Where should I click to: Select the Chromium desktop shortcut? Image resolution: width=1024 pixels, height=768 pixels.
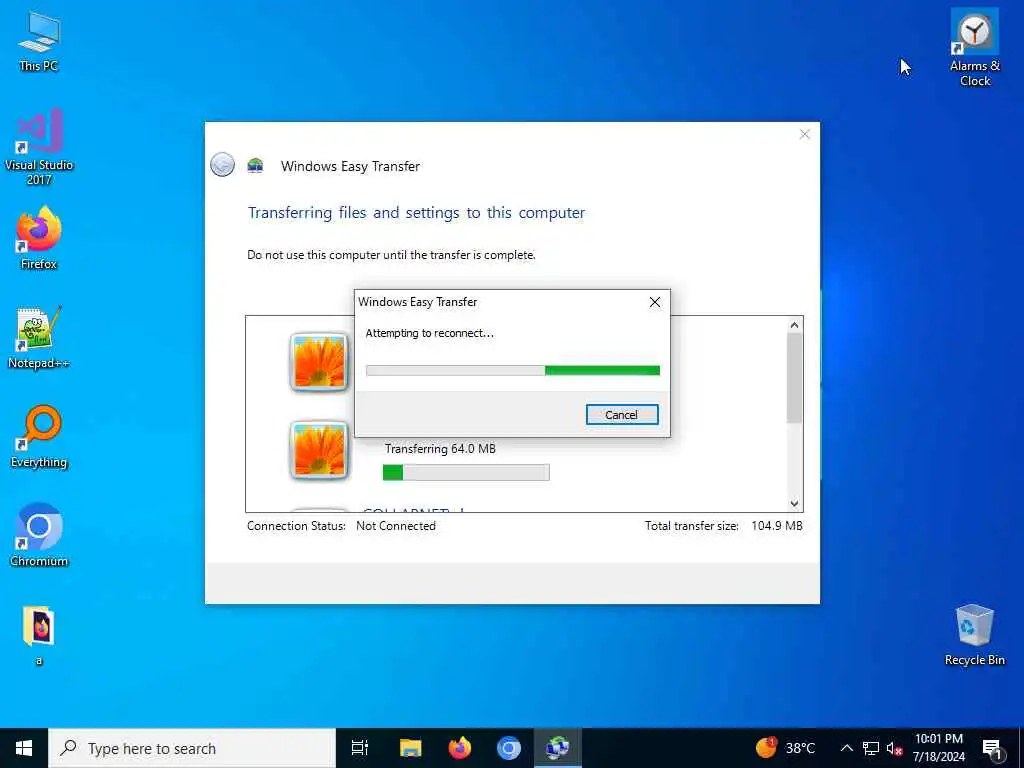(x=39, y=536)
